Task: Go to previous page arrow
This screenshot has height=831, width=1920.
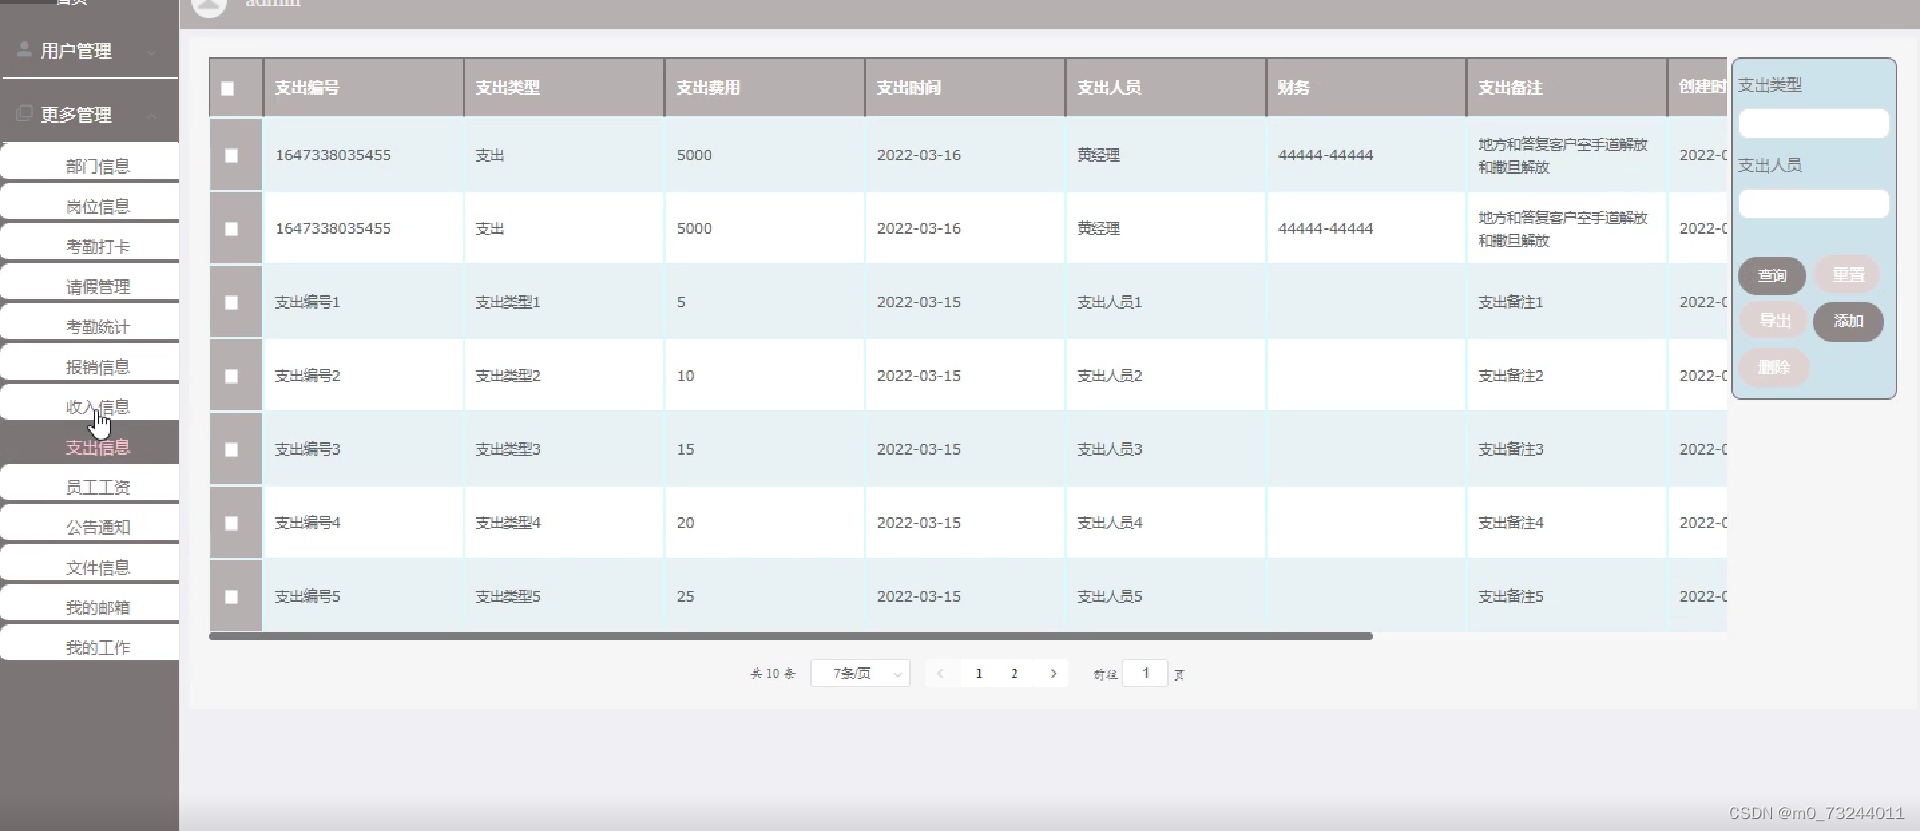Action: [940, 673]
